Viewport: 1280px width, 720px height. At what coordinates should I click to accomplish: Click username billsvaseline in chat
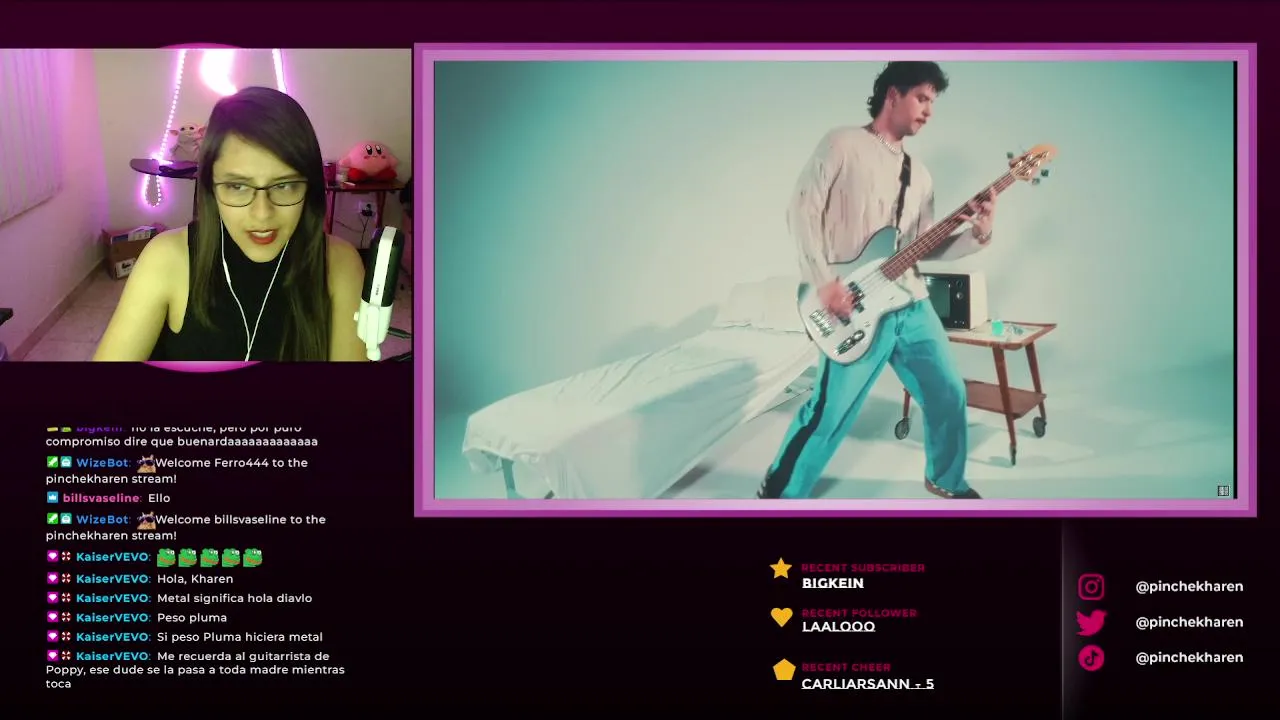(x=101, y=498)
